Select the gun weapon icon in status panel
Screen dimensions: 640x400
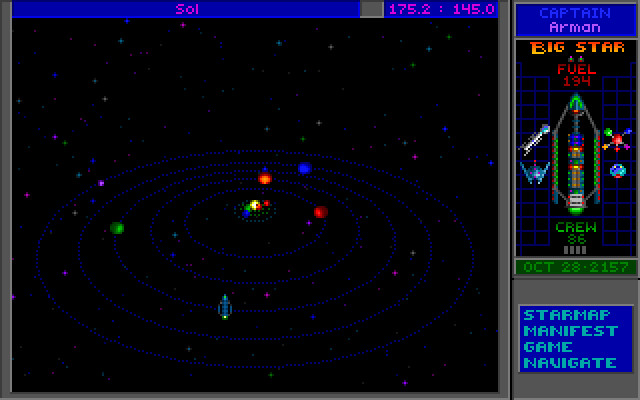click(x=535, y=140)
